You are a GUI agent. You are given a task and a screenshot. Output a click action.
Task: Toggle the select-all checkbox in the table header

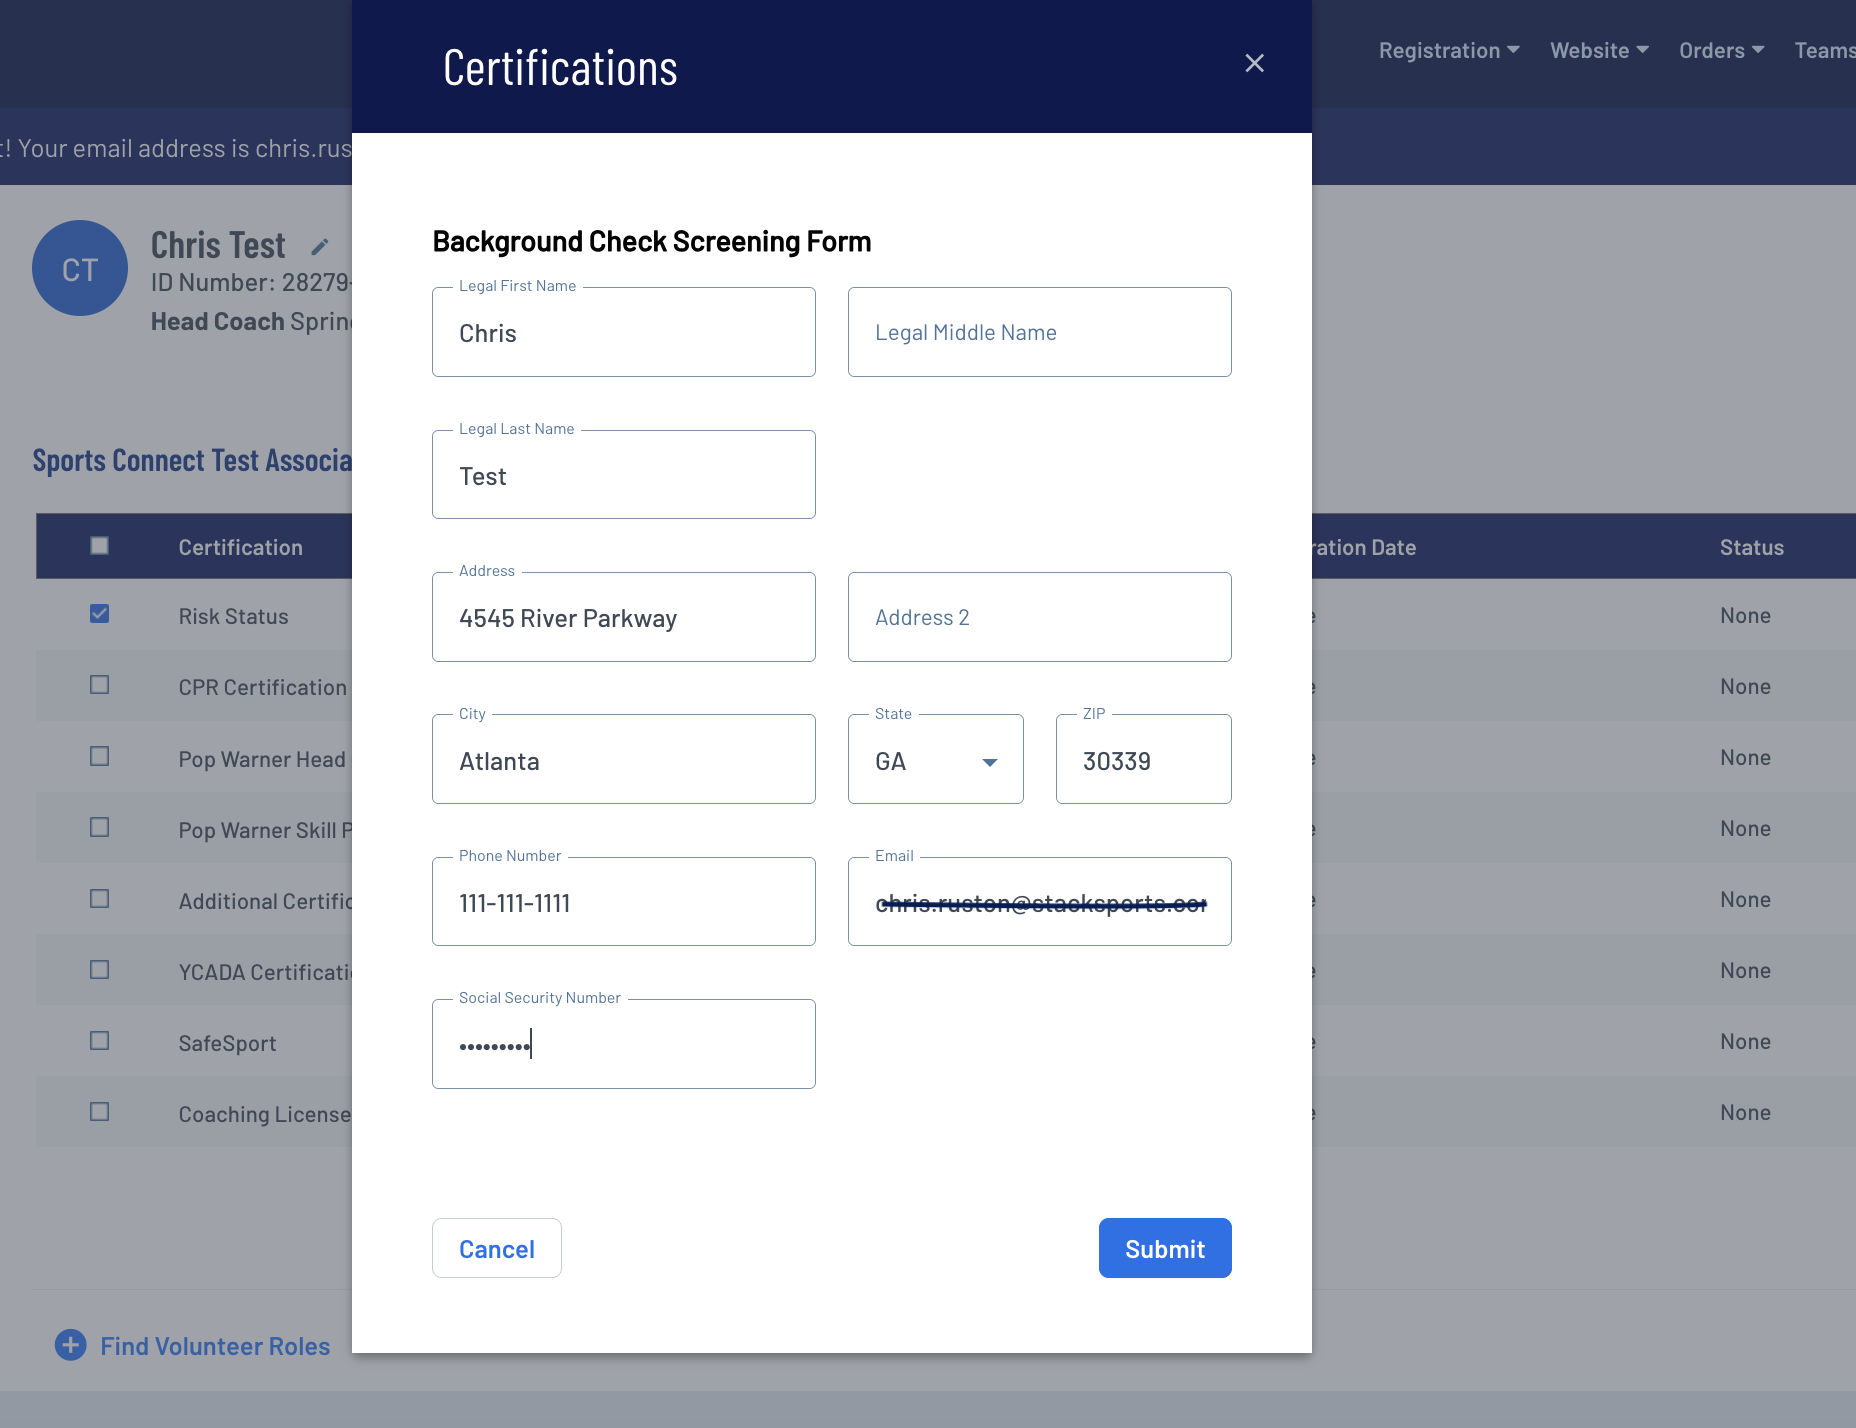pyautogui.click(x=99, y=545)
